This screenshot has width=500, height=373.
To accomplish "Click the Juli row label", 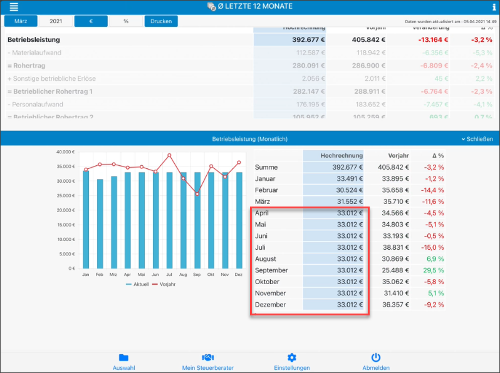I will pyautogui.click(x=260, y=247).
